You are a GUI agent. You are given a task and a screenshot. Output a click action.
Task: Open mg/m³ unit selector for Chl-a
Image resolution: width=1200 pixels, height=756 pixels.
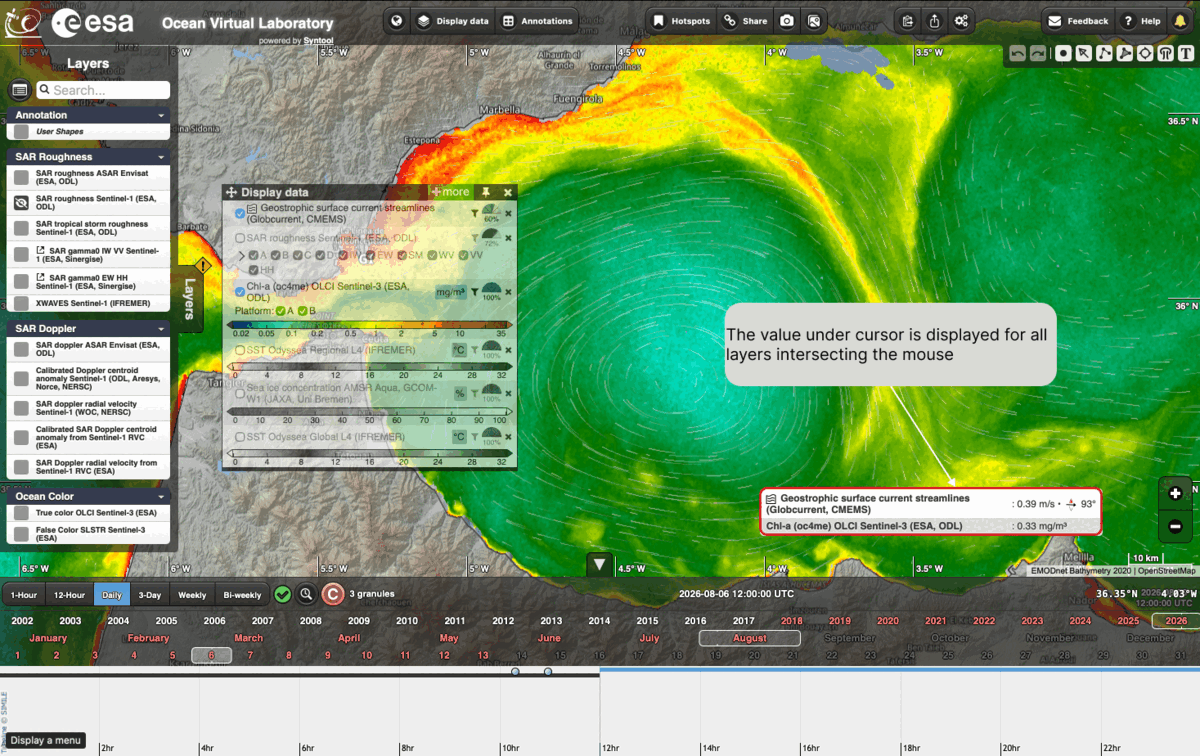coord(450,292)
